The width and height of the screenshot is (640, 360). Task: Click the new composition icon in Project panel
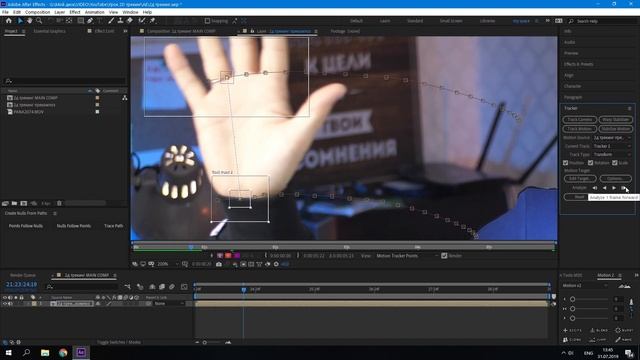point(24,203)
